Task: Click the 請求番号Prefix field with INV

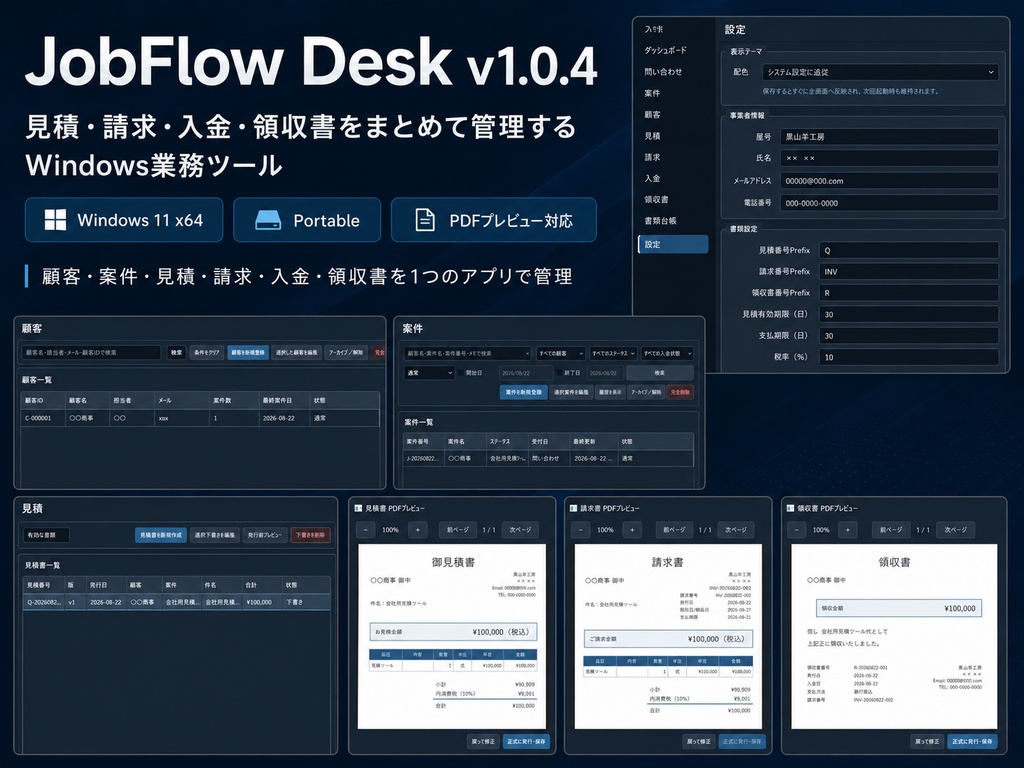Action: point(908,272)
